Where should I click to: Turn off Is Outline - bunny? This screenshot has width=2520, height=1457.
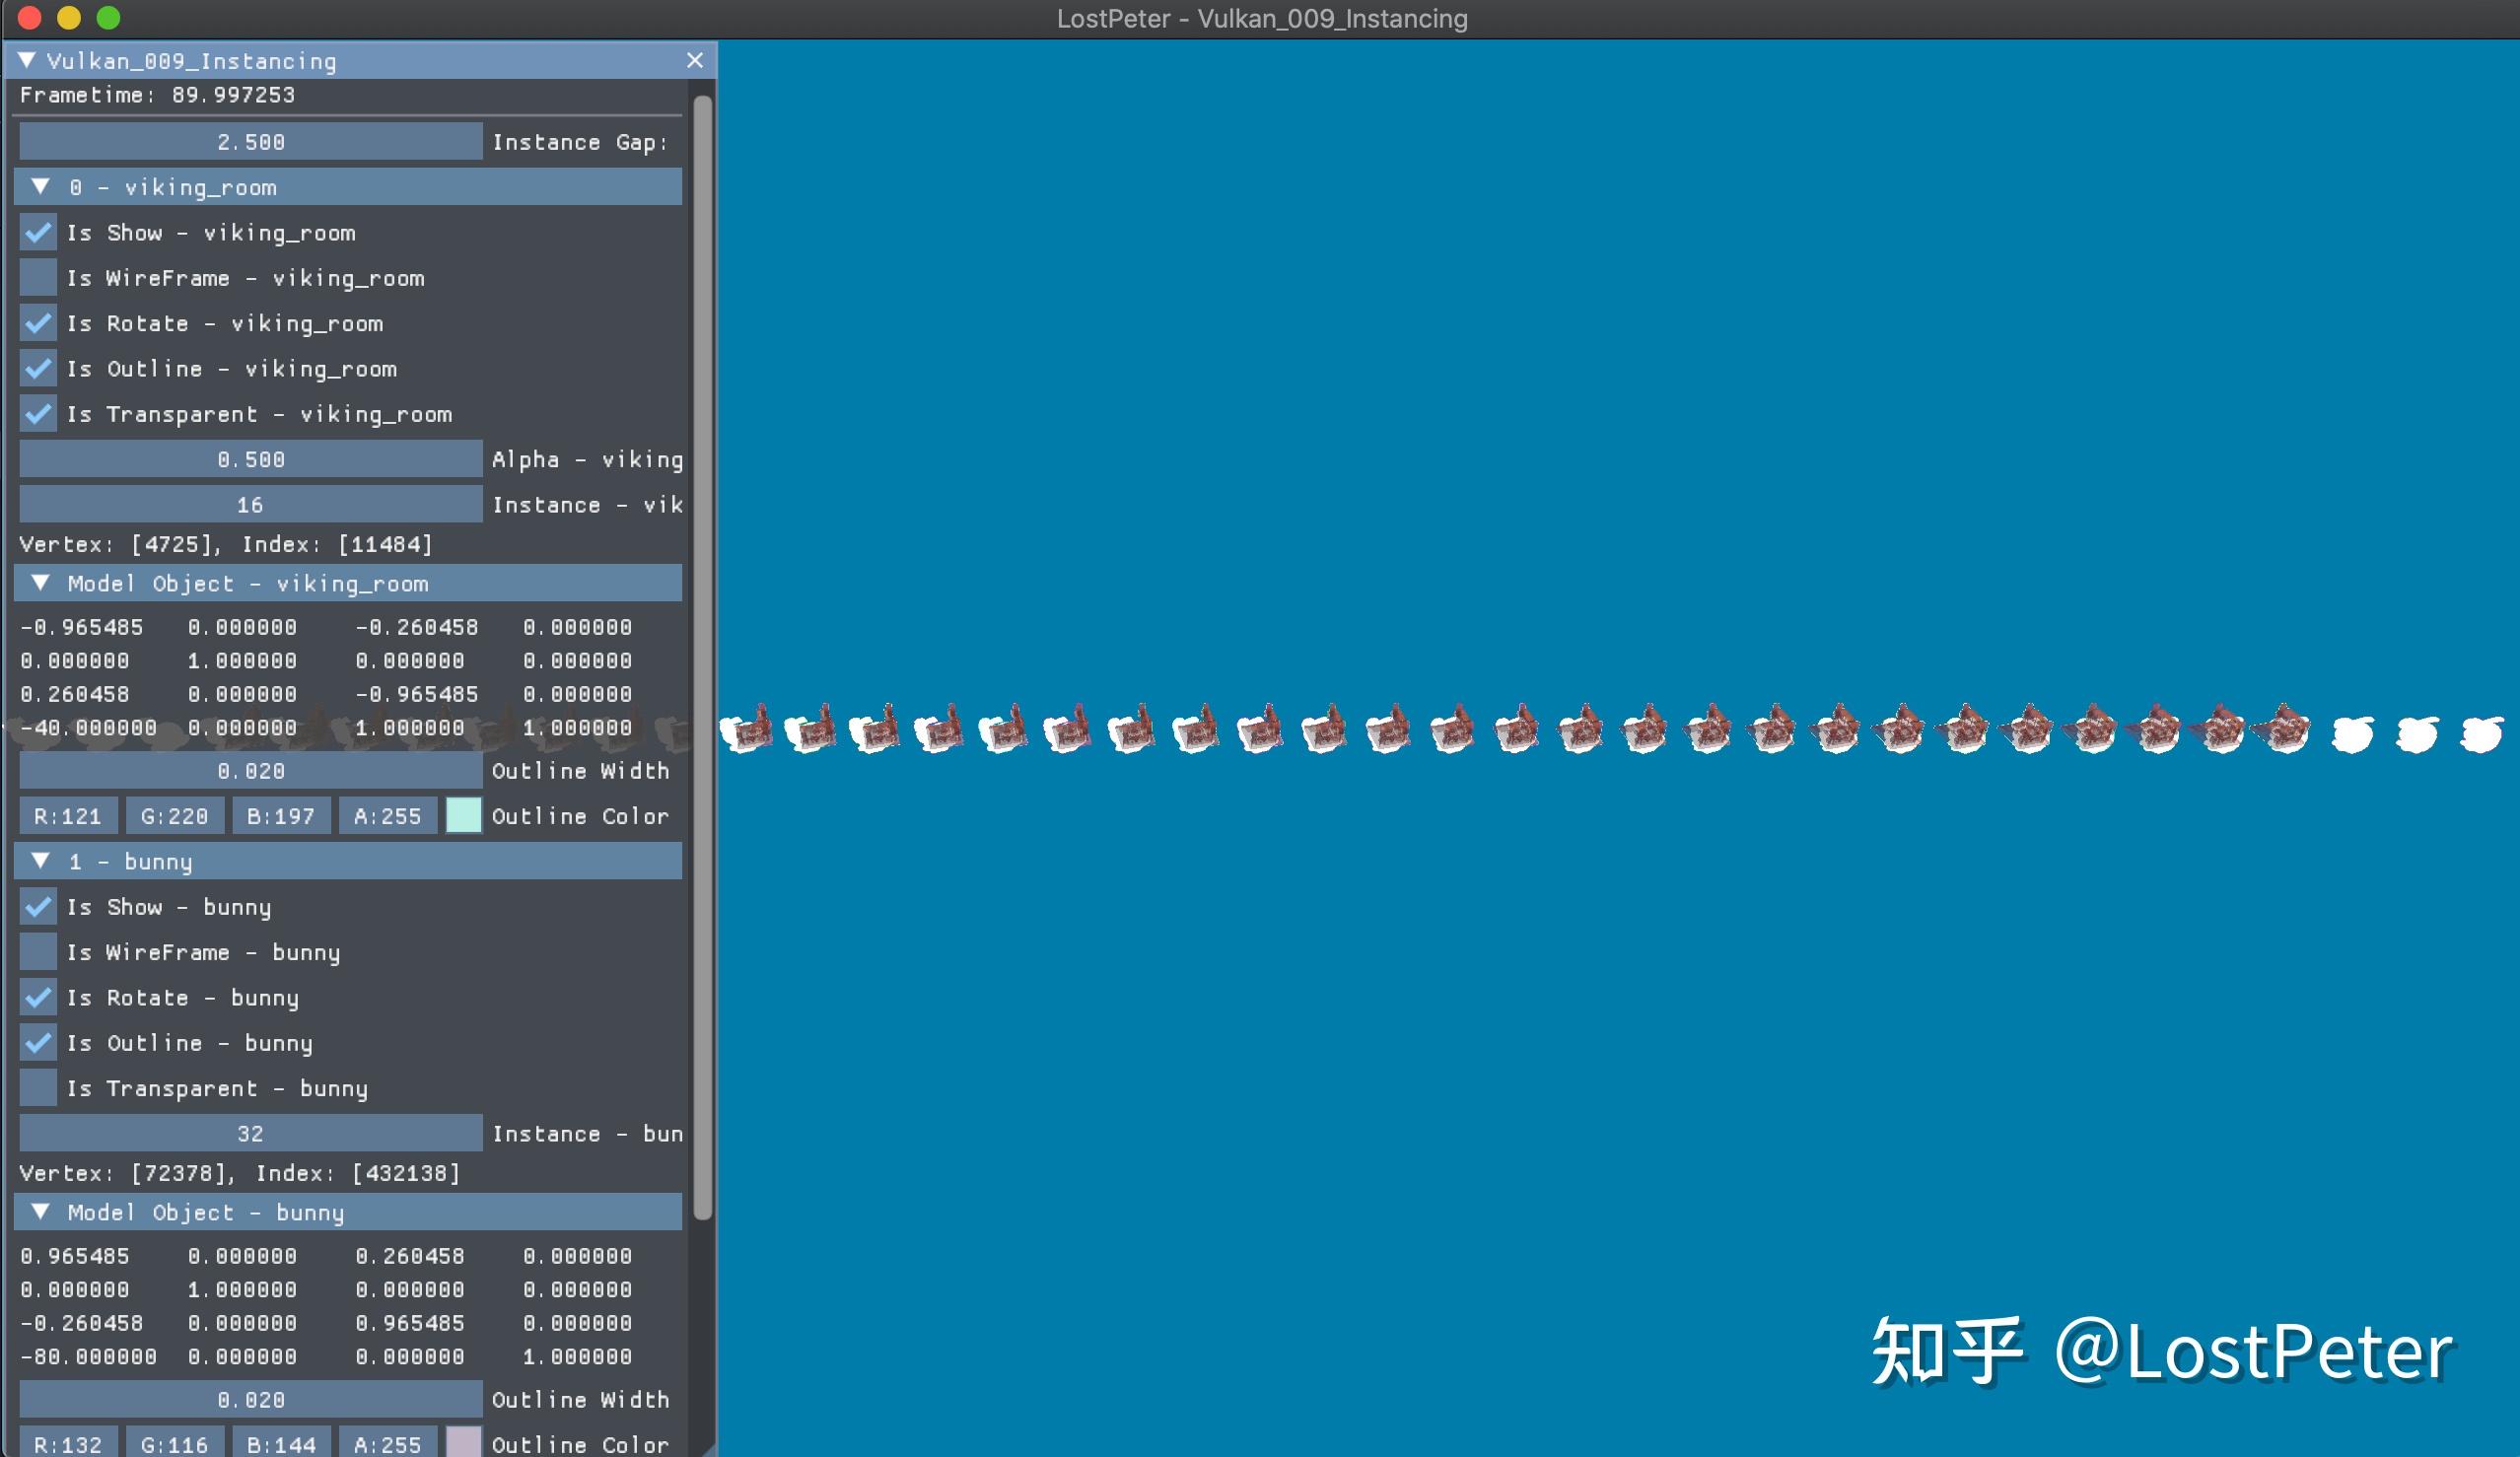click(x=38, y=1043)
